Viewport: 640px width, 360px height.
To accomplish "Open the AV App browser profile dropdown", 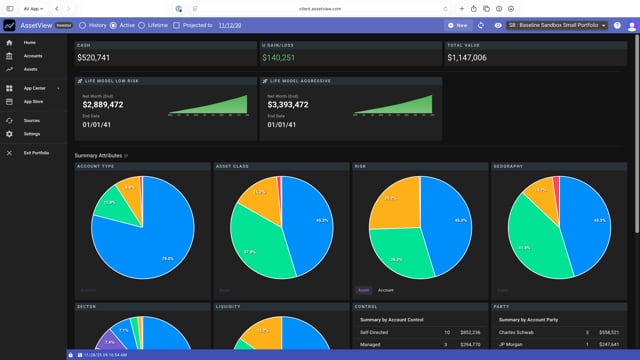I will pyautogui.click(x=33, y=9).
